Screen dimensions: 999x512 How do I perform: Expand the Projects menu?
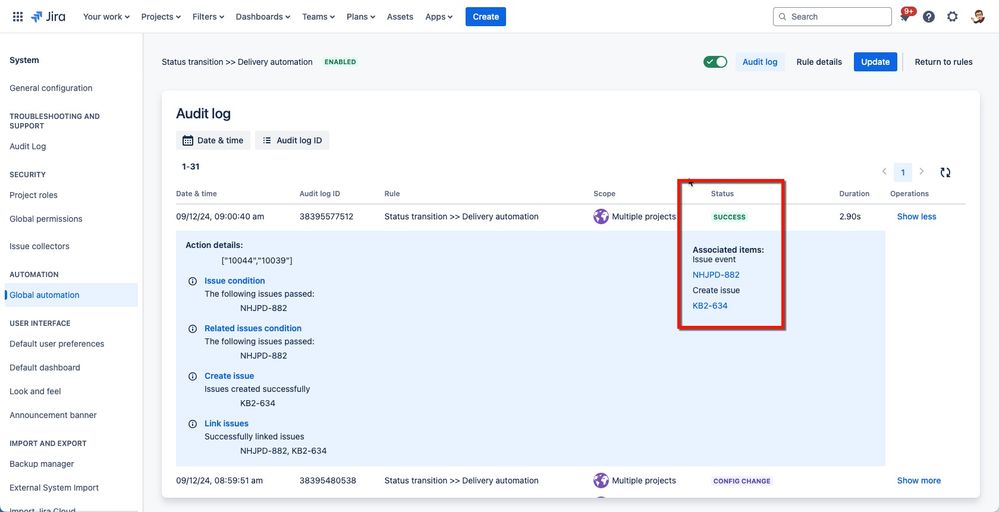point(161,17)
